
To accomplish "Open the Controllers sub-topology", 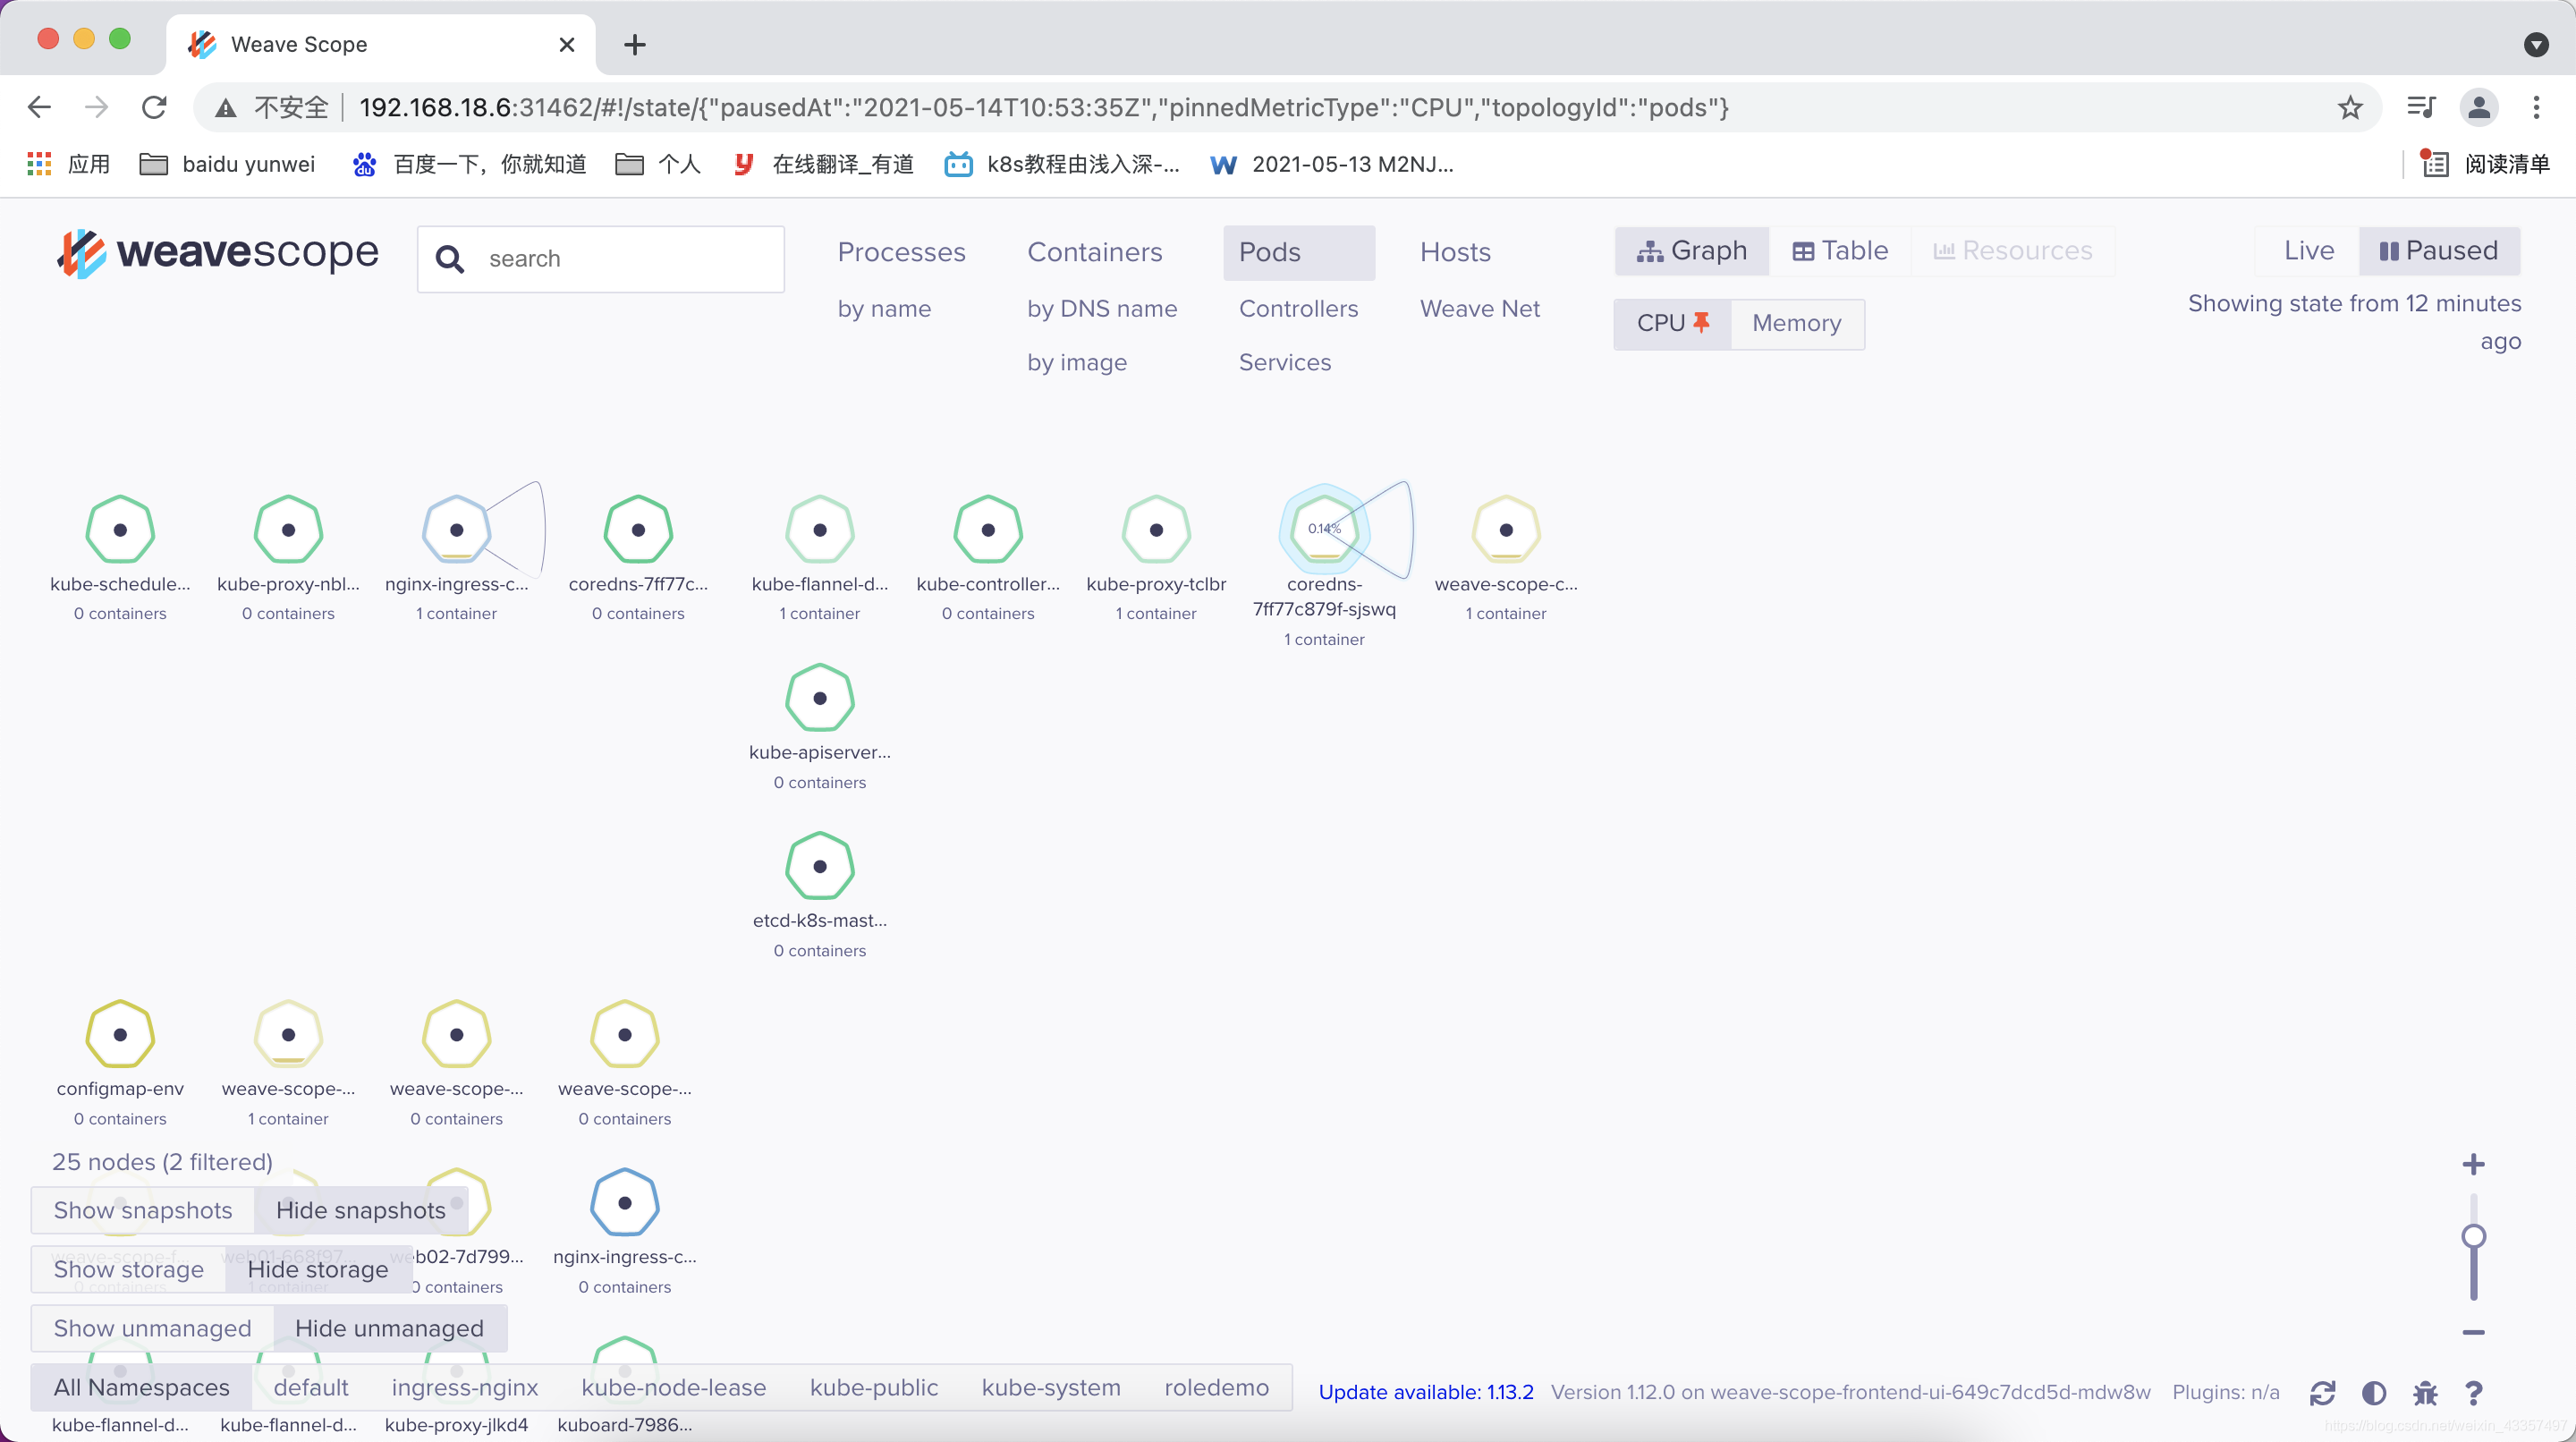I will click(1298, 309).
